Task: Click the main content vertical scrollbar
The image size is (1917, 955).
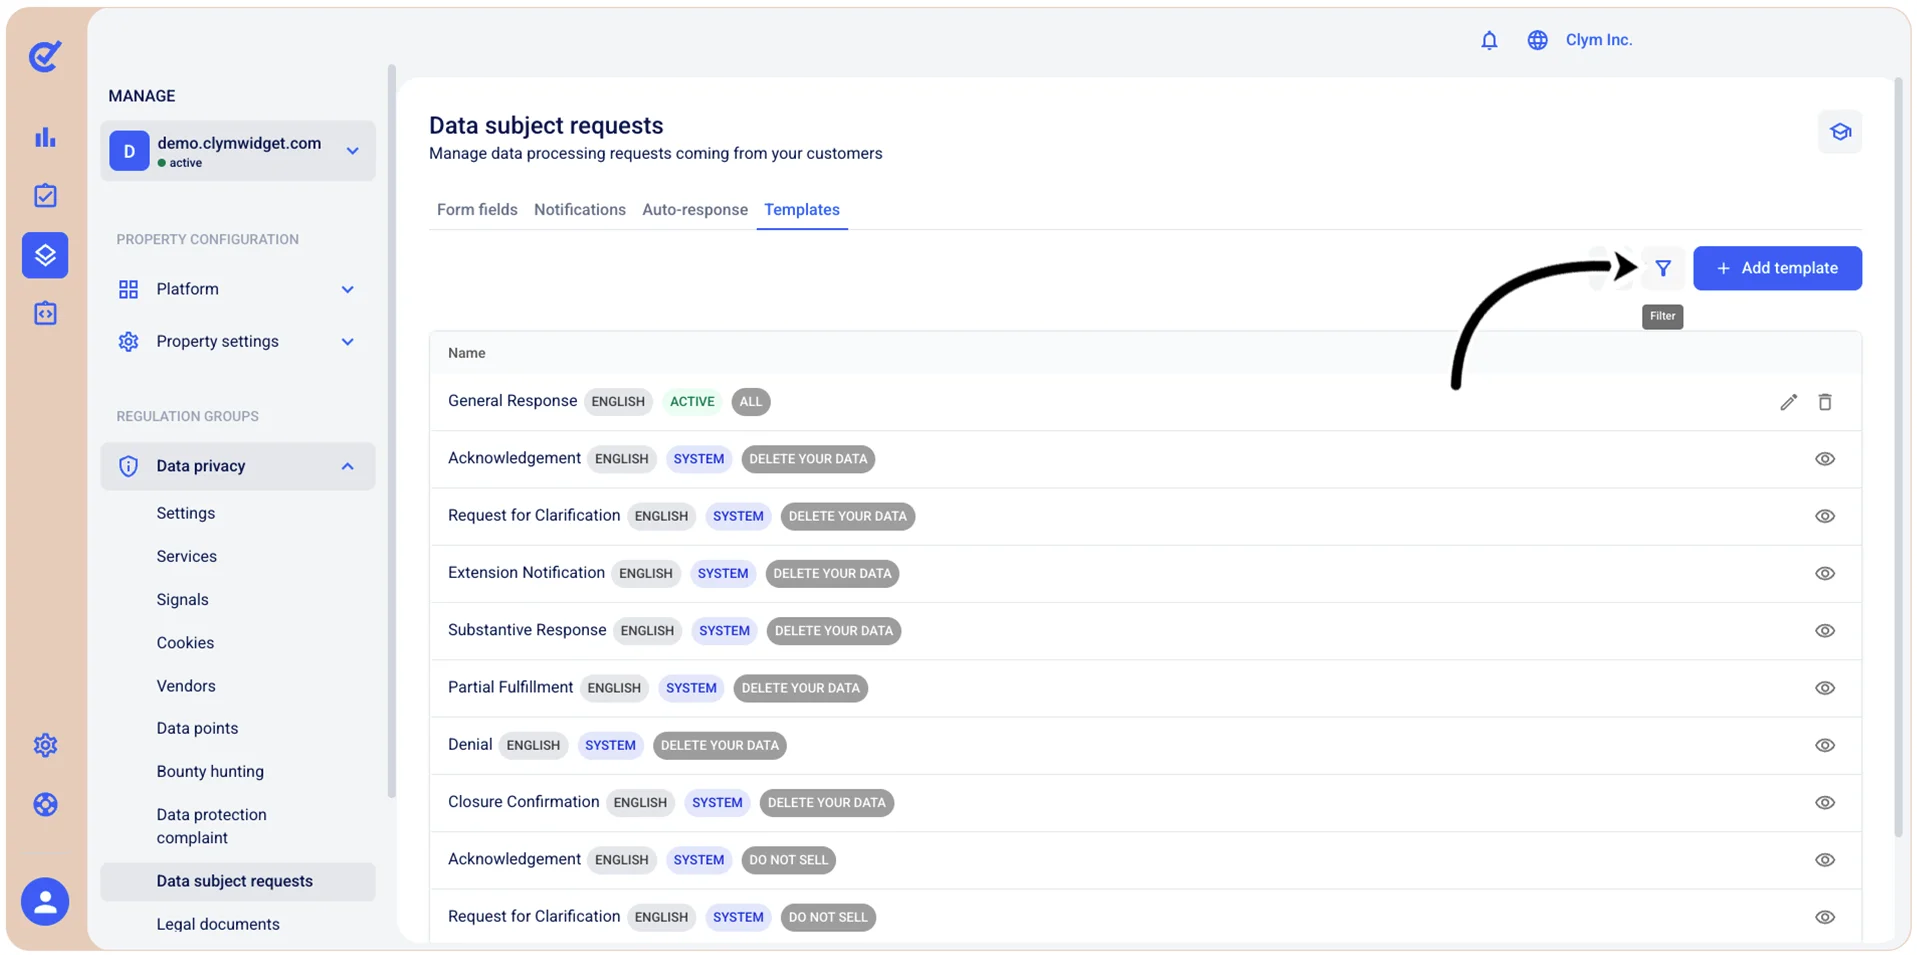Action: coord(1898,457)
